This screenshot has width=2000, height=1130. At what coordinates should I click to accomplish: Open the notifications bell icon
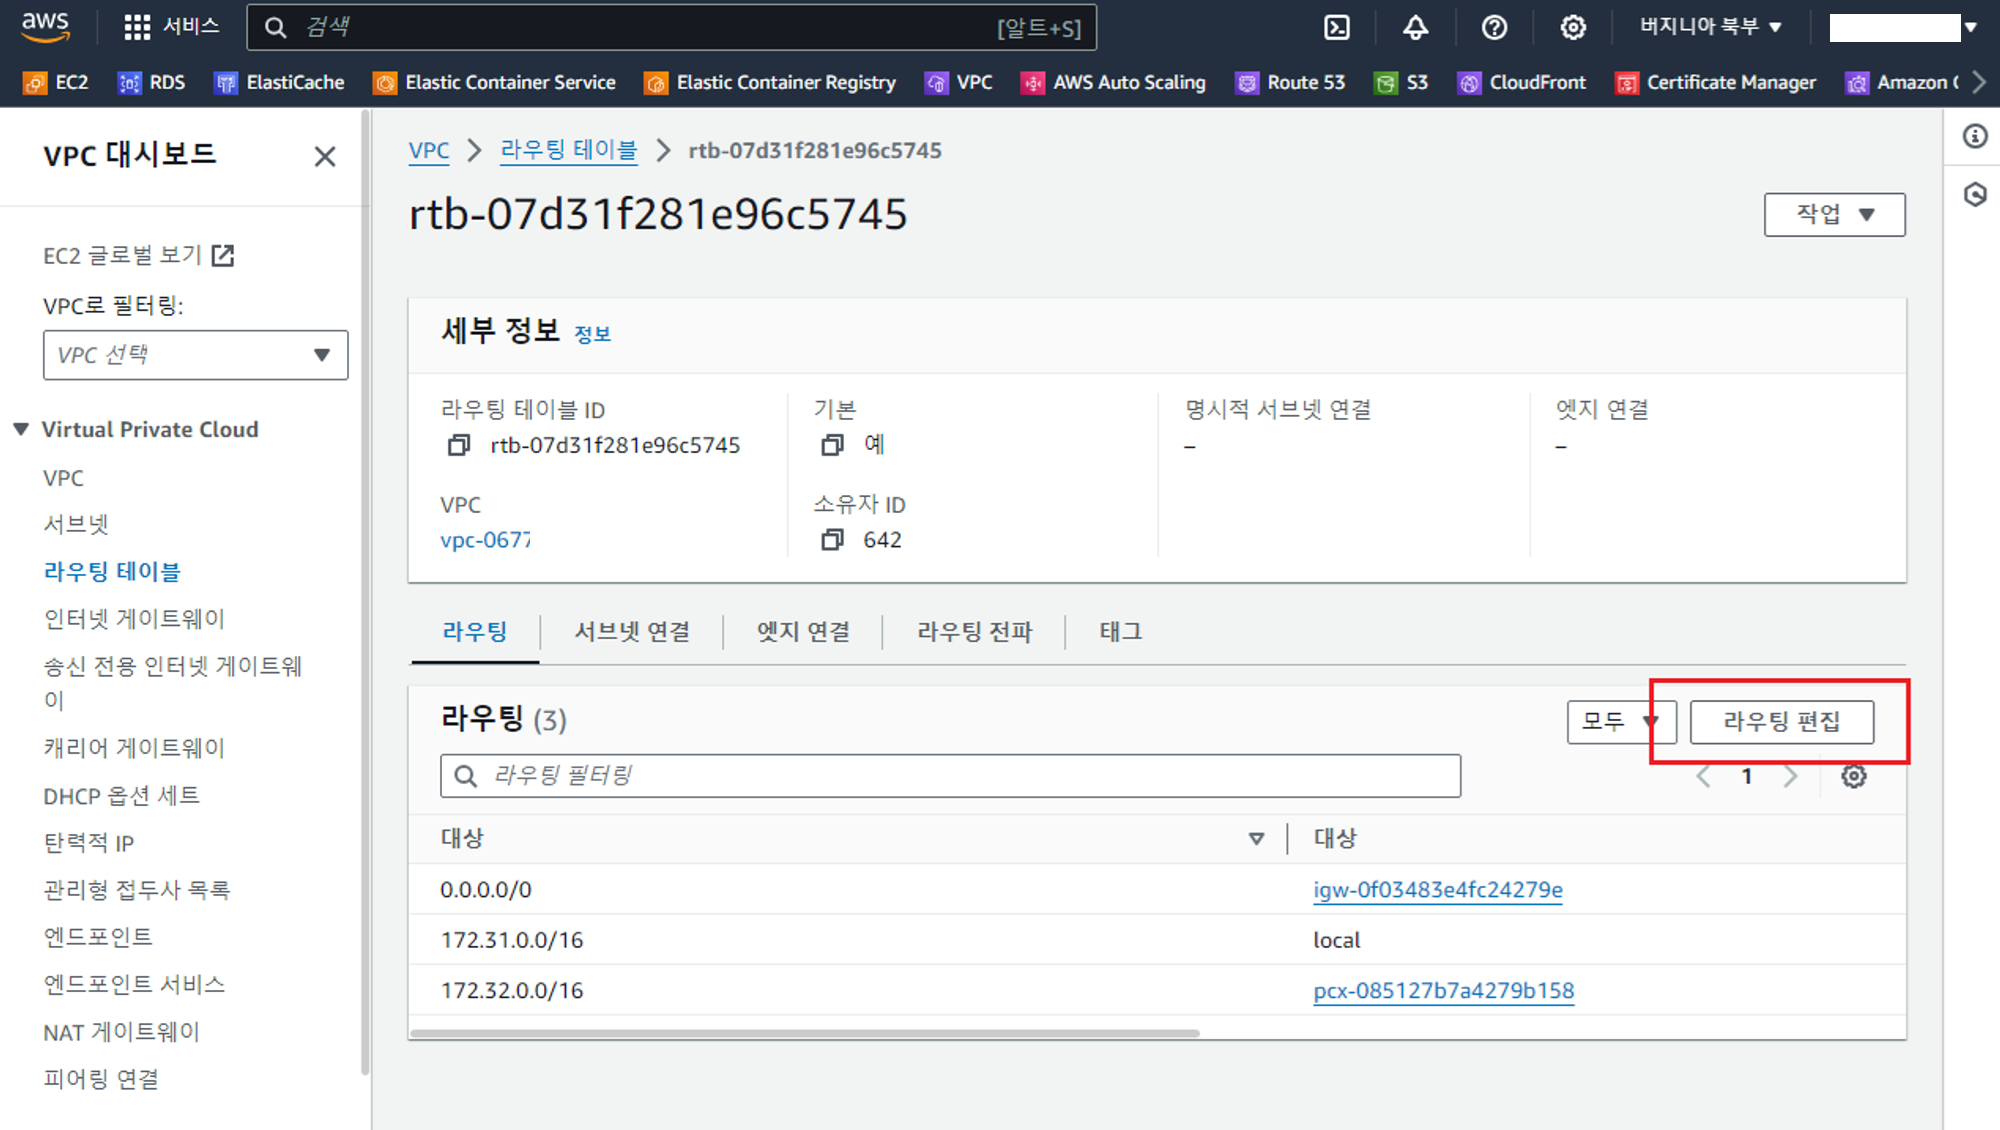[1415, 28]
